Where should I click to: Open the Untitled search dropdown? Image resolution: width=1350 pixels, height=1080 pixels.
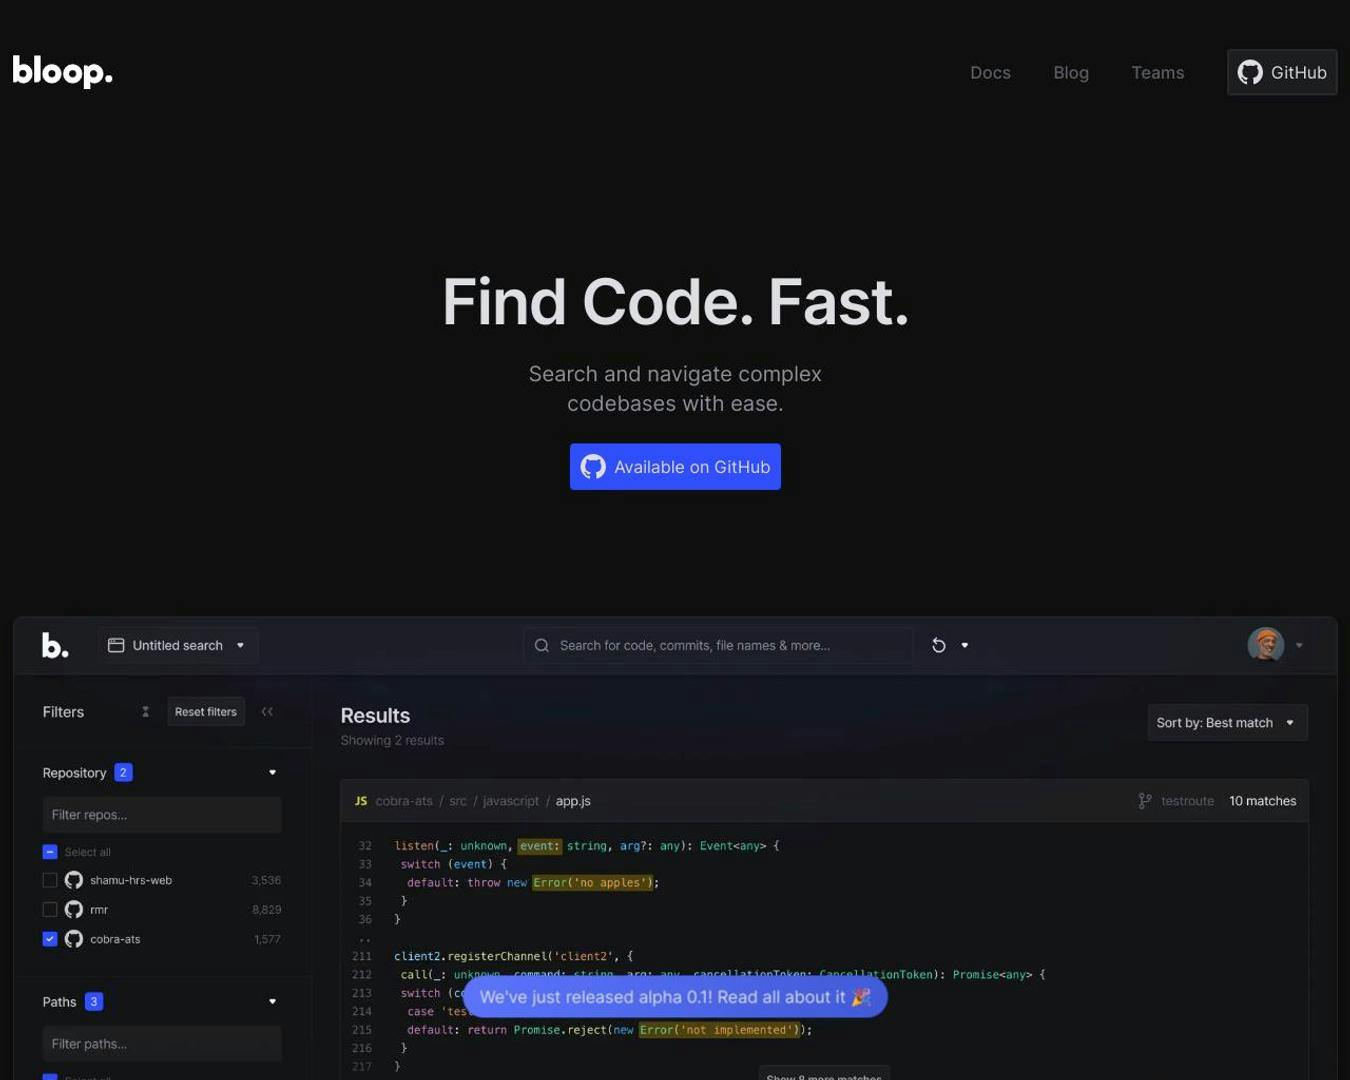click(x=178, y=645)
